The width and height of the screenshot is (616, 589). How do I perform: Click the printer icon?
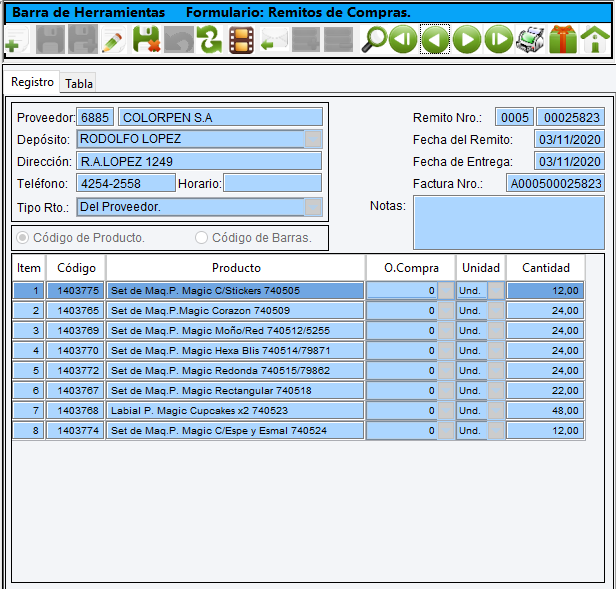[531, 41]
